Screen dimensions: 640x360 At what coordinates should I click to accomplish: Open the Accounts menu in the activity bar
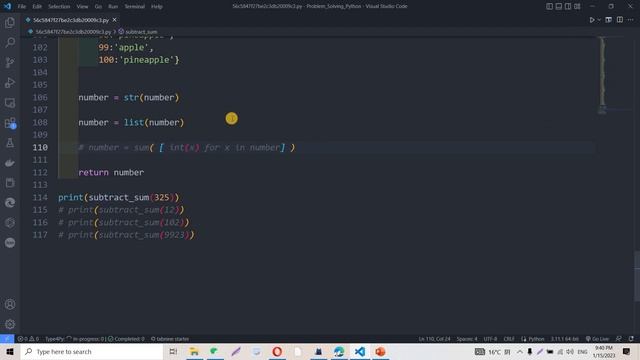[x=10, y=304]
